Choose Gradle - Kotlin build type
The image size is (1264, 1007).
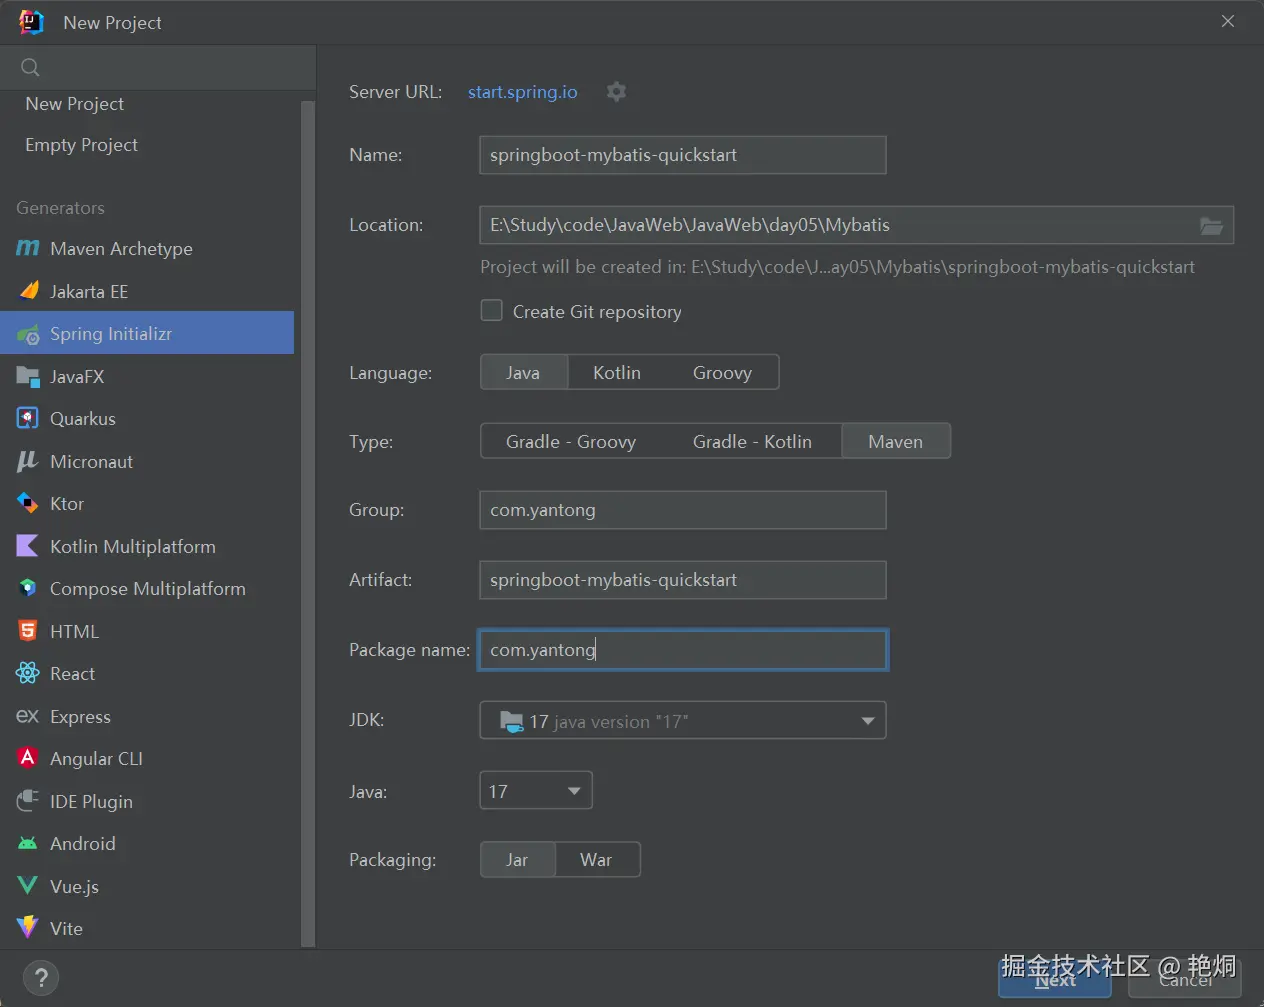752,442
